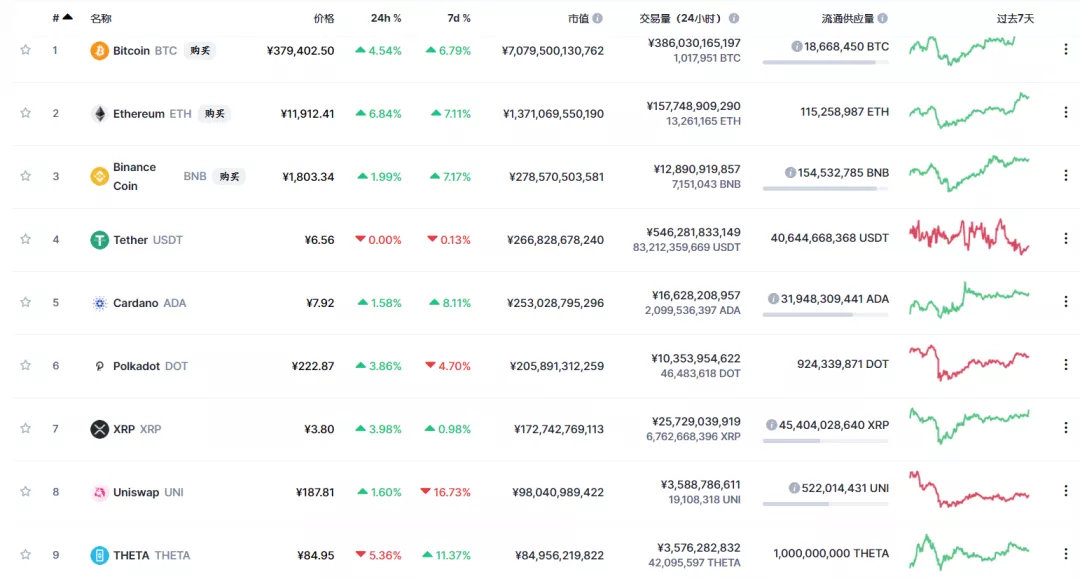Click the 购买 button for Bitcoin

(x=200, y=50)
